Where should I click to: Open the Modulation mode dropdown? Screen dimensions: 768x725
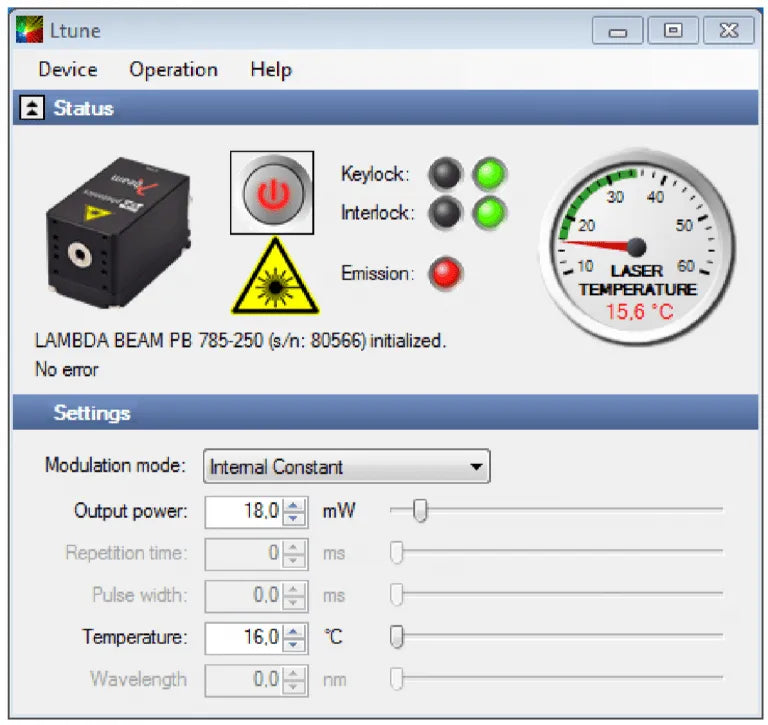point(347,466)
